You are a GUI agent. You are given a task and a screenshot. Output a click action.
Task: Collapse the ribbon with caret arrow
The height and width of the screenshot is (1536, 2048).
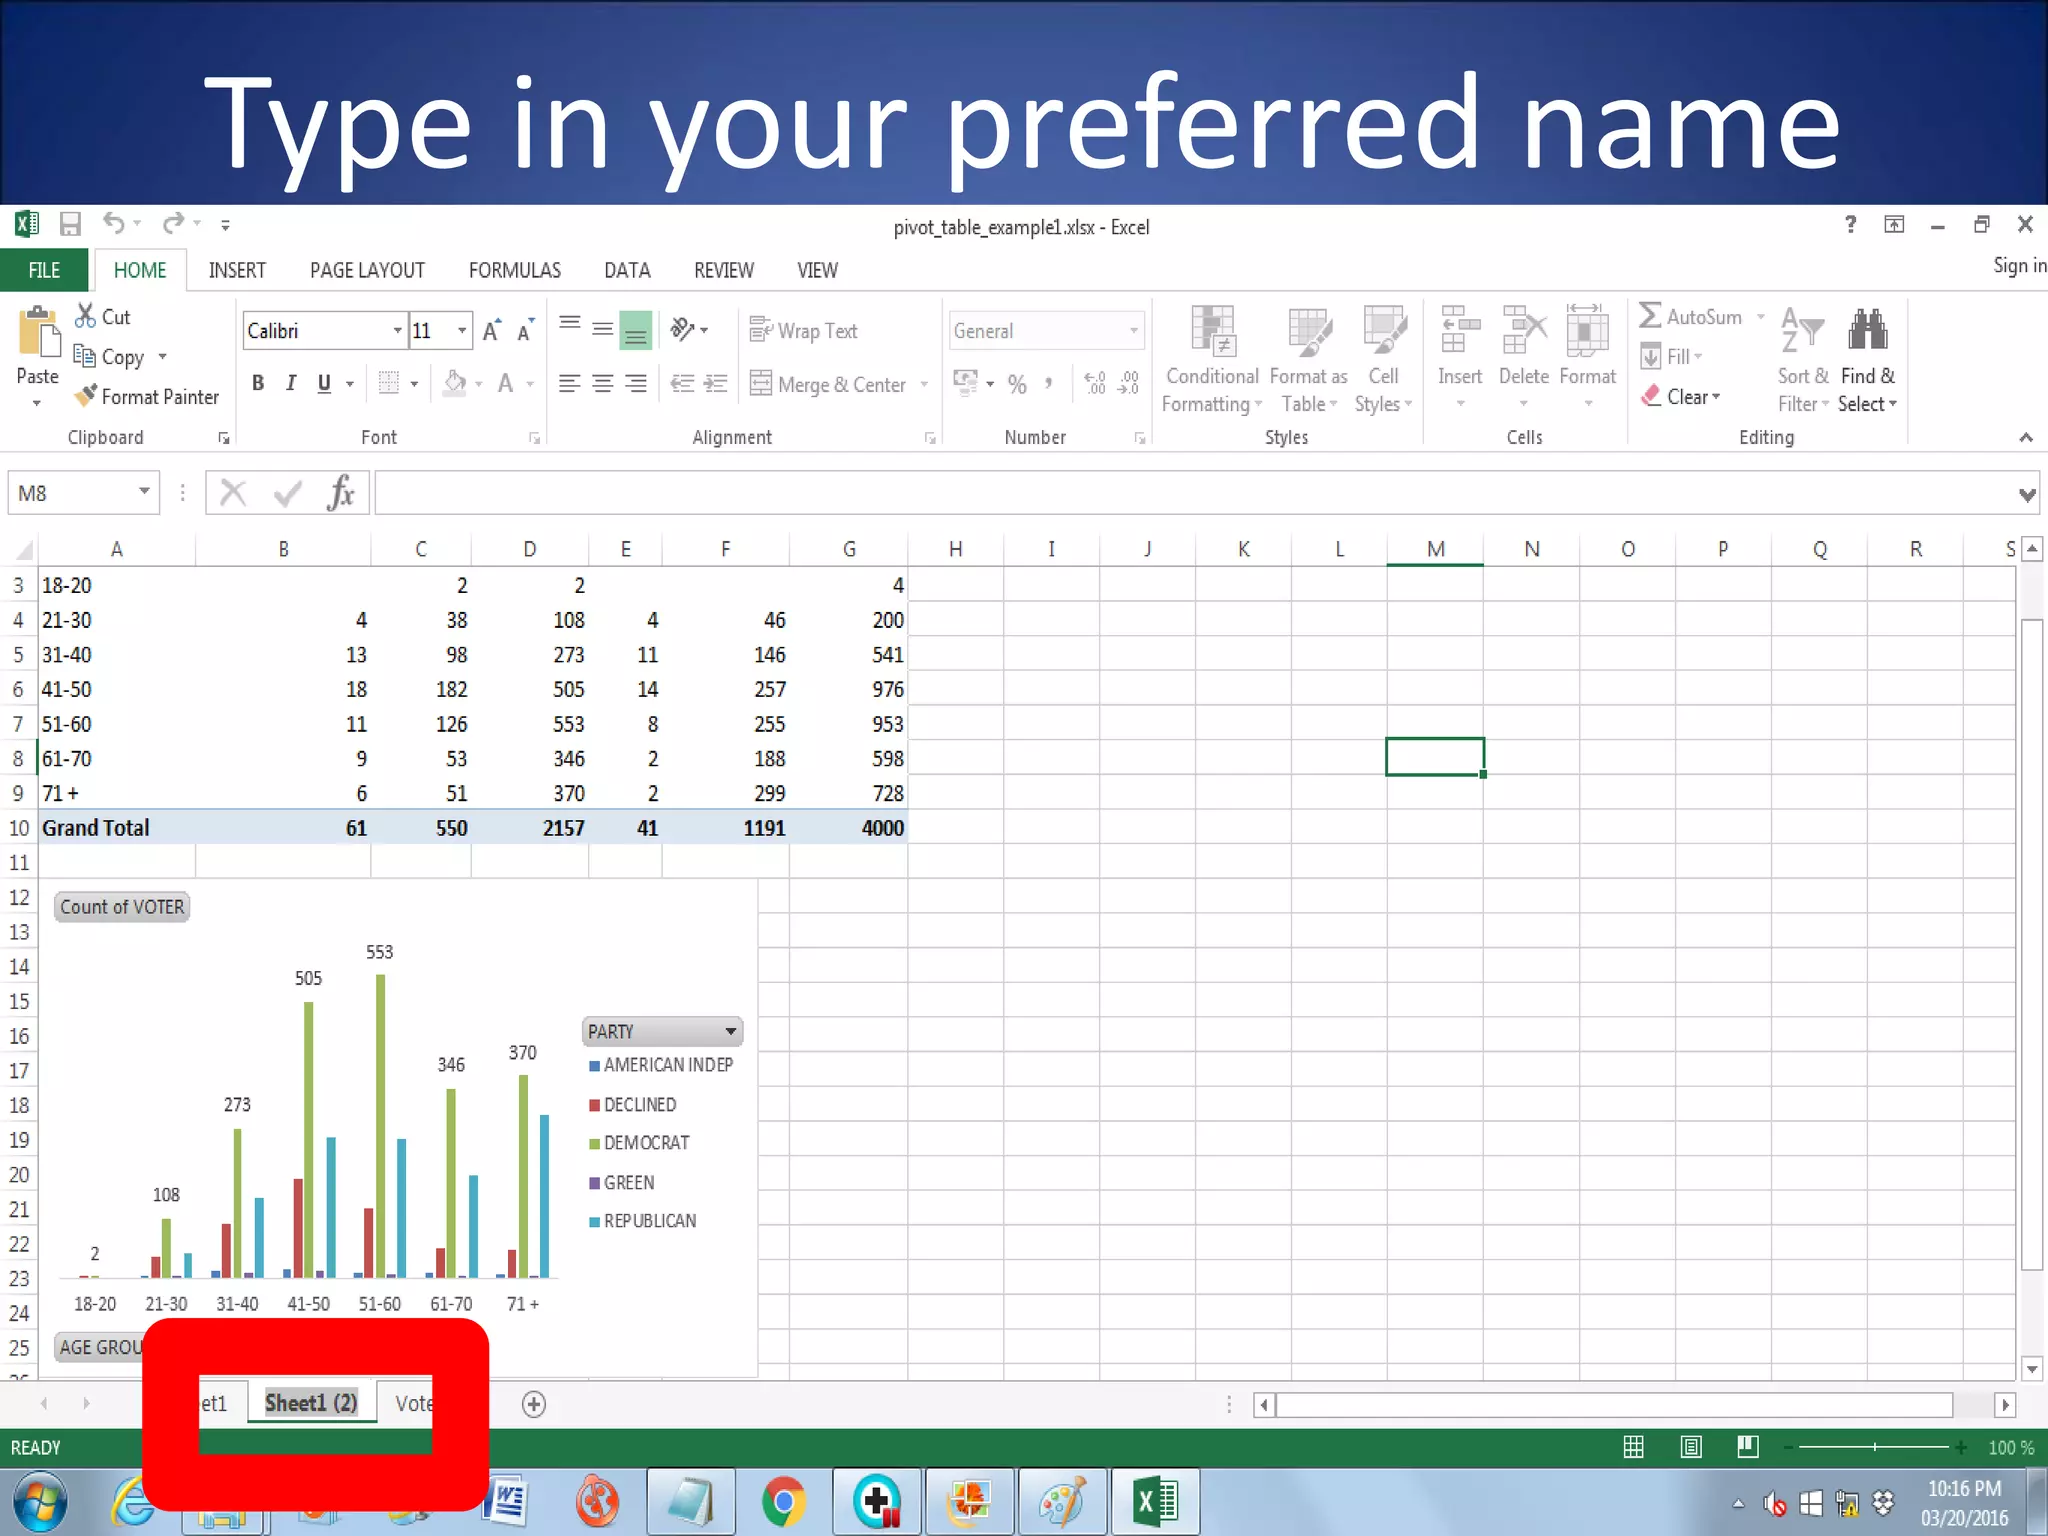tap(2026, 437)
